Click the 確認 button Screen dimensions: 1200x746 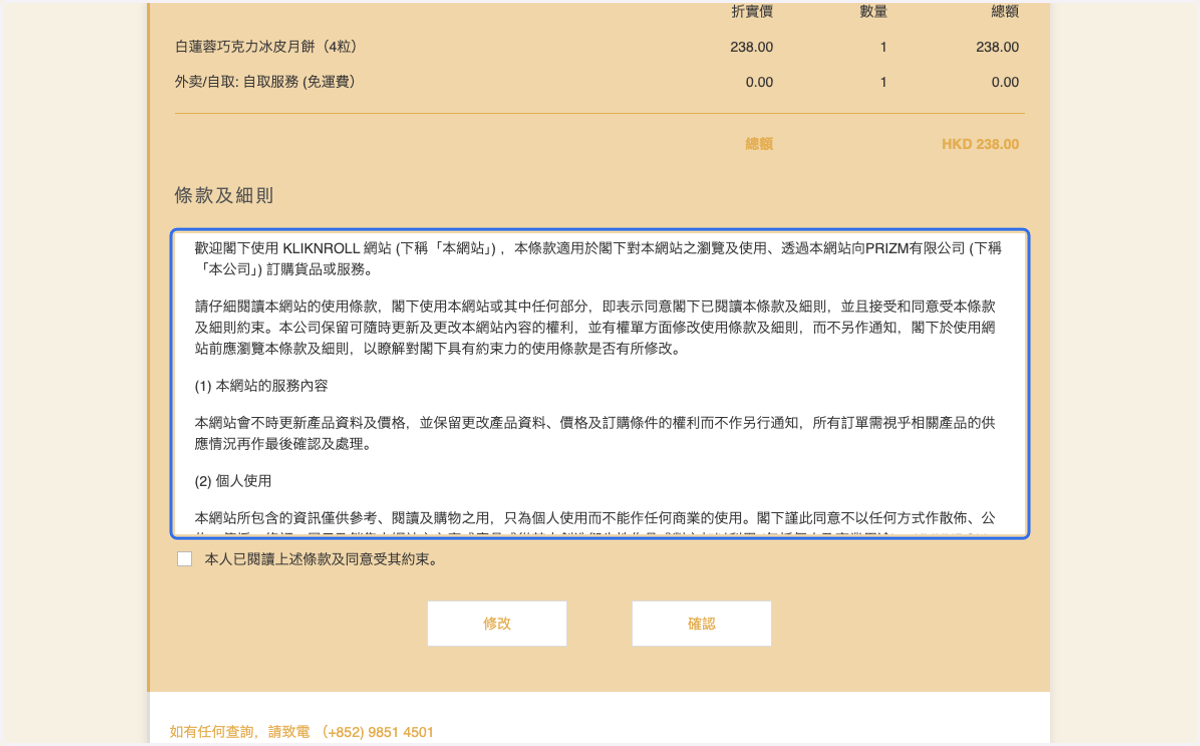click(x=701, y=624)
